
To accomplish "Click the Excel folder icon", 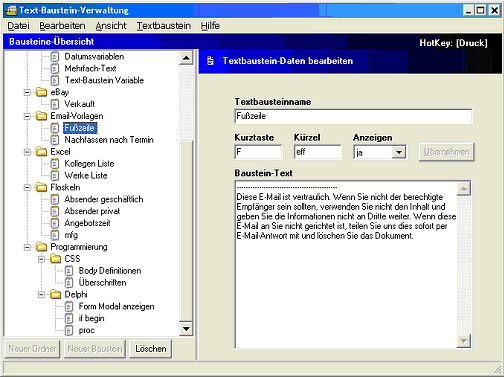I will coord(41,152).
